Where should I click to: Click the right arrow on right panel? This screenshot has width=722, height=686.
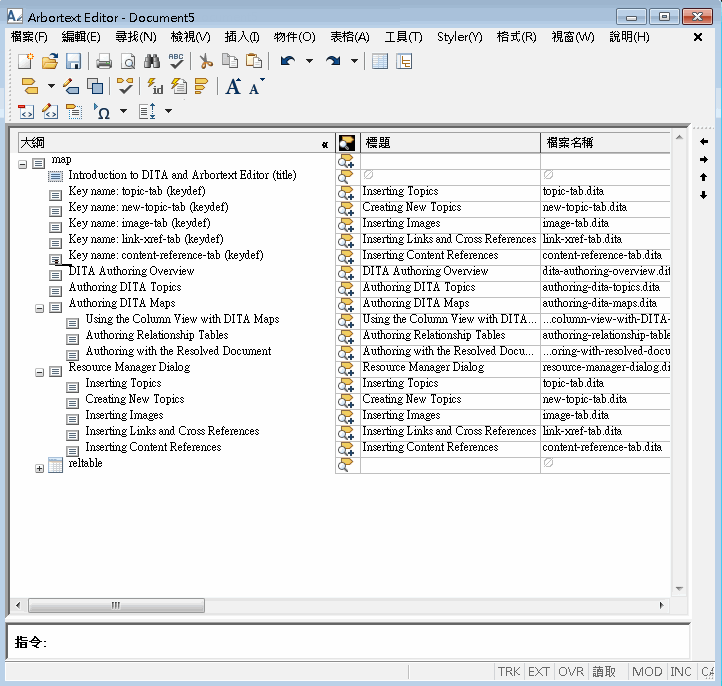[704, 159]
